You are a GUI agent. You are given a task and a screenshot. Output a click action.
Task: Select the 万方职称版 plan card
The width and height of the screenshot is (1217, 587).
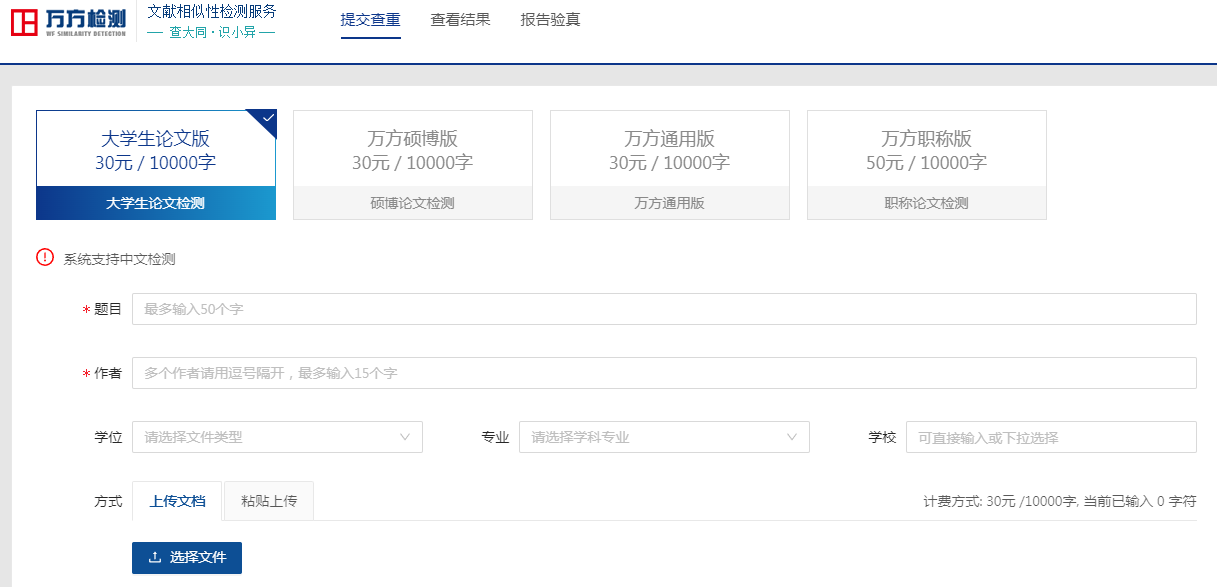pyautogui.click(x=926, y=149)
